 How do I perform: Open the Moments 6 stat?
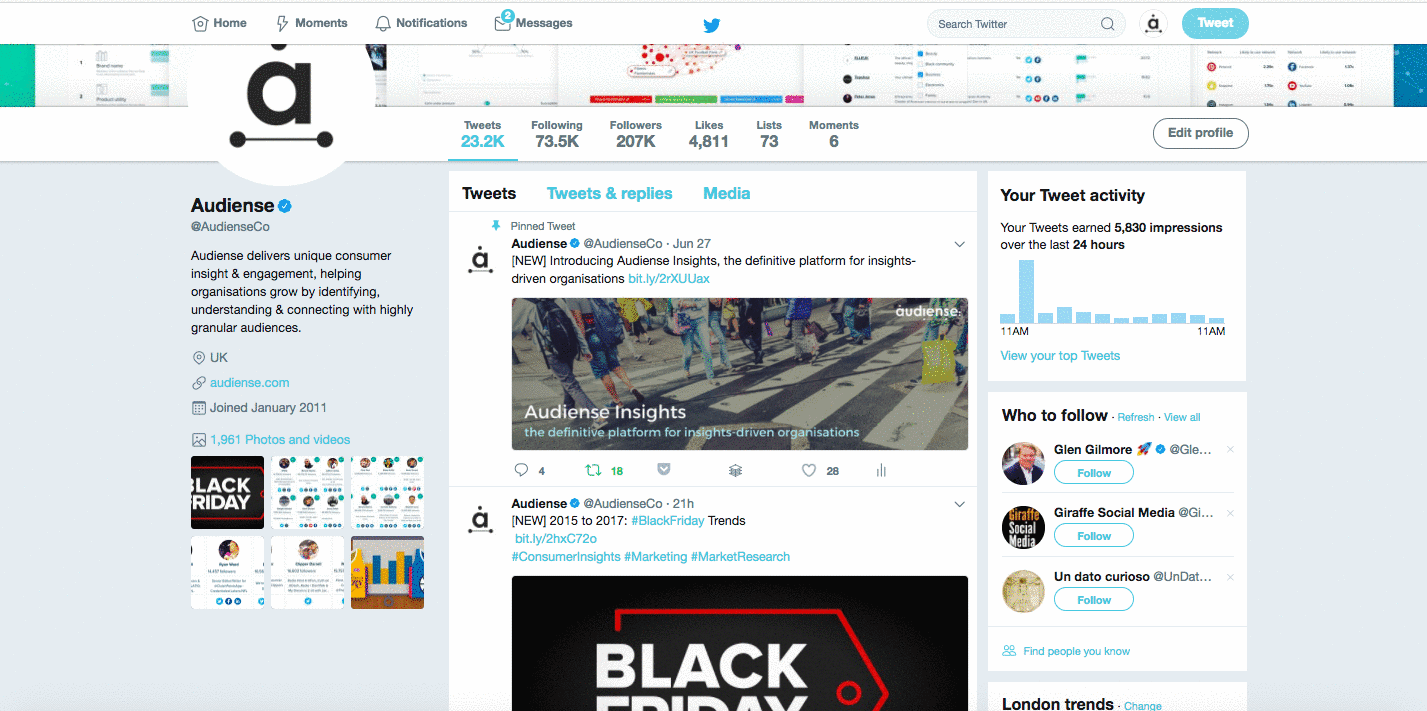834,134
